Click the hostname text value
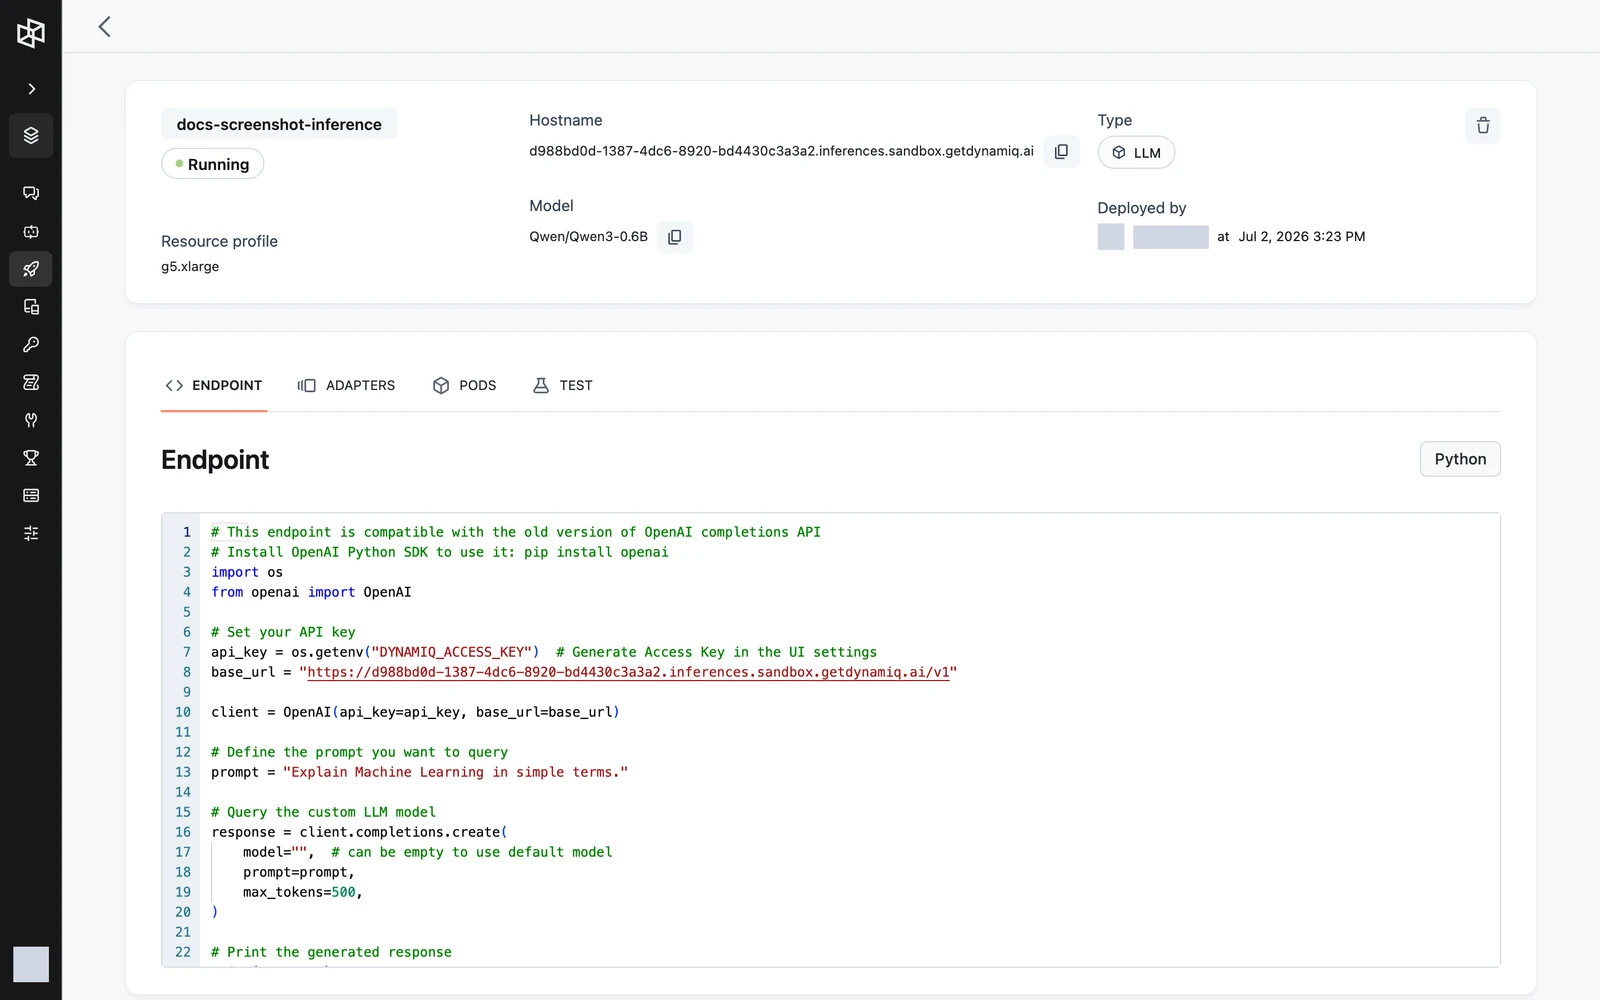 (781, 151)
